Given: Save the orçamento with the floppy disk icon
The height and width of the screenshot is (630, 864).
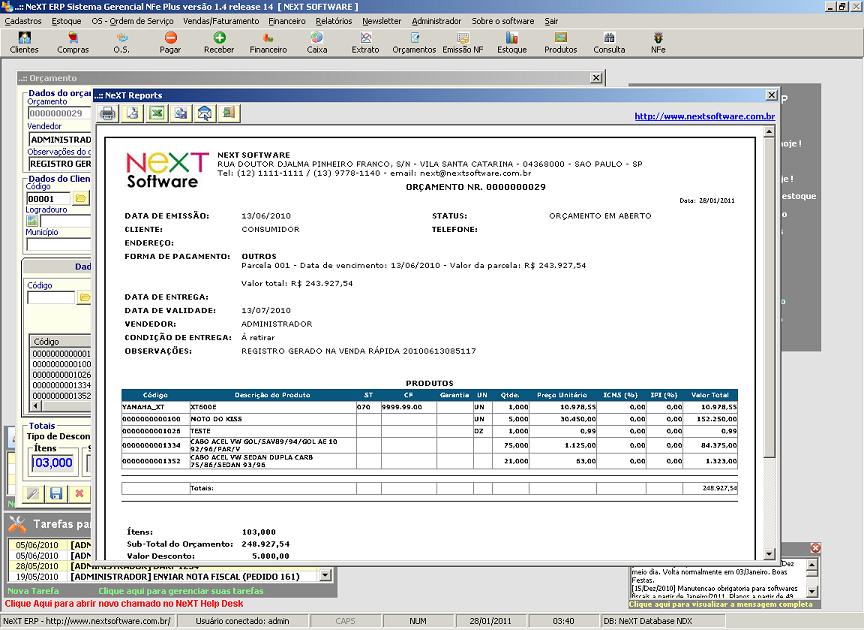Looking at the screenshot, I should [x=55, y=493].
